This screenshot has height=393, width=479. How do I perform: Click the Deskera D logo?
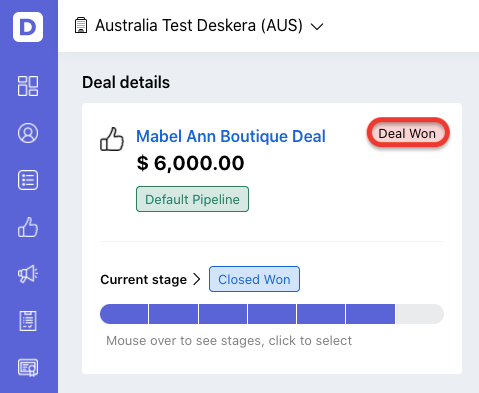click(x=28, y=27)
